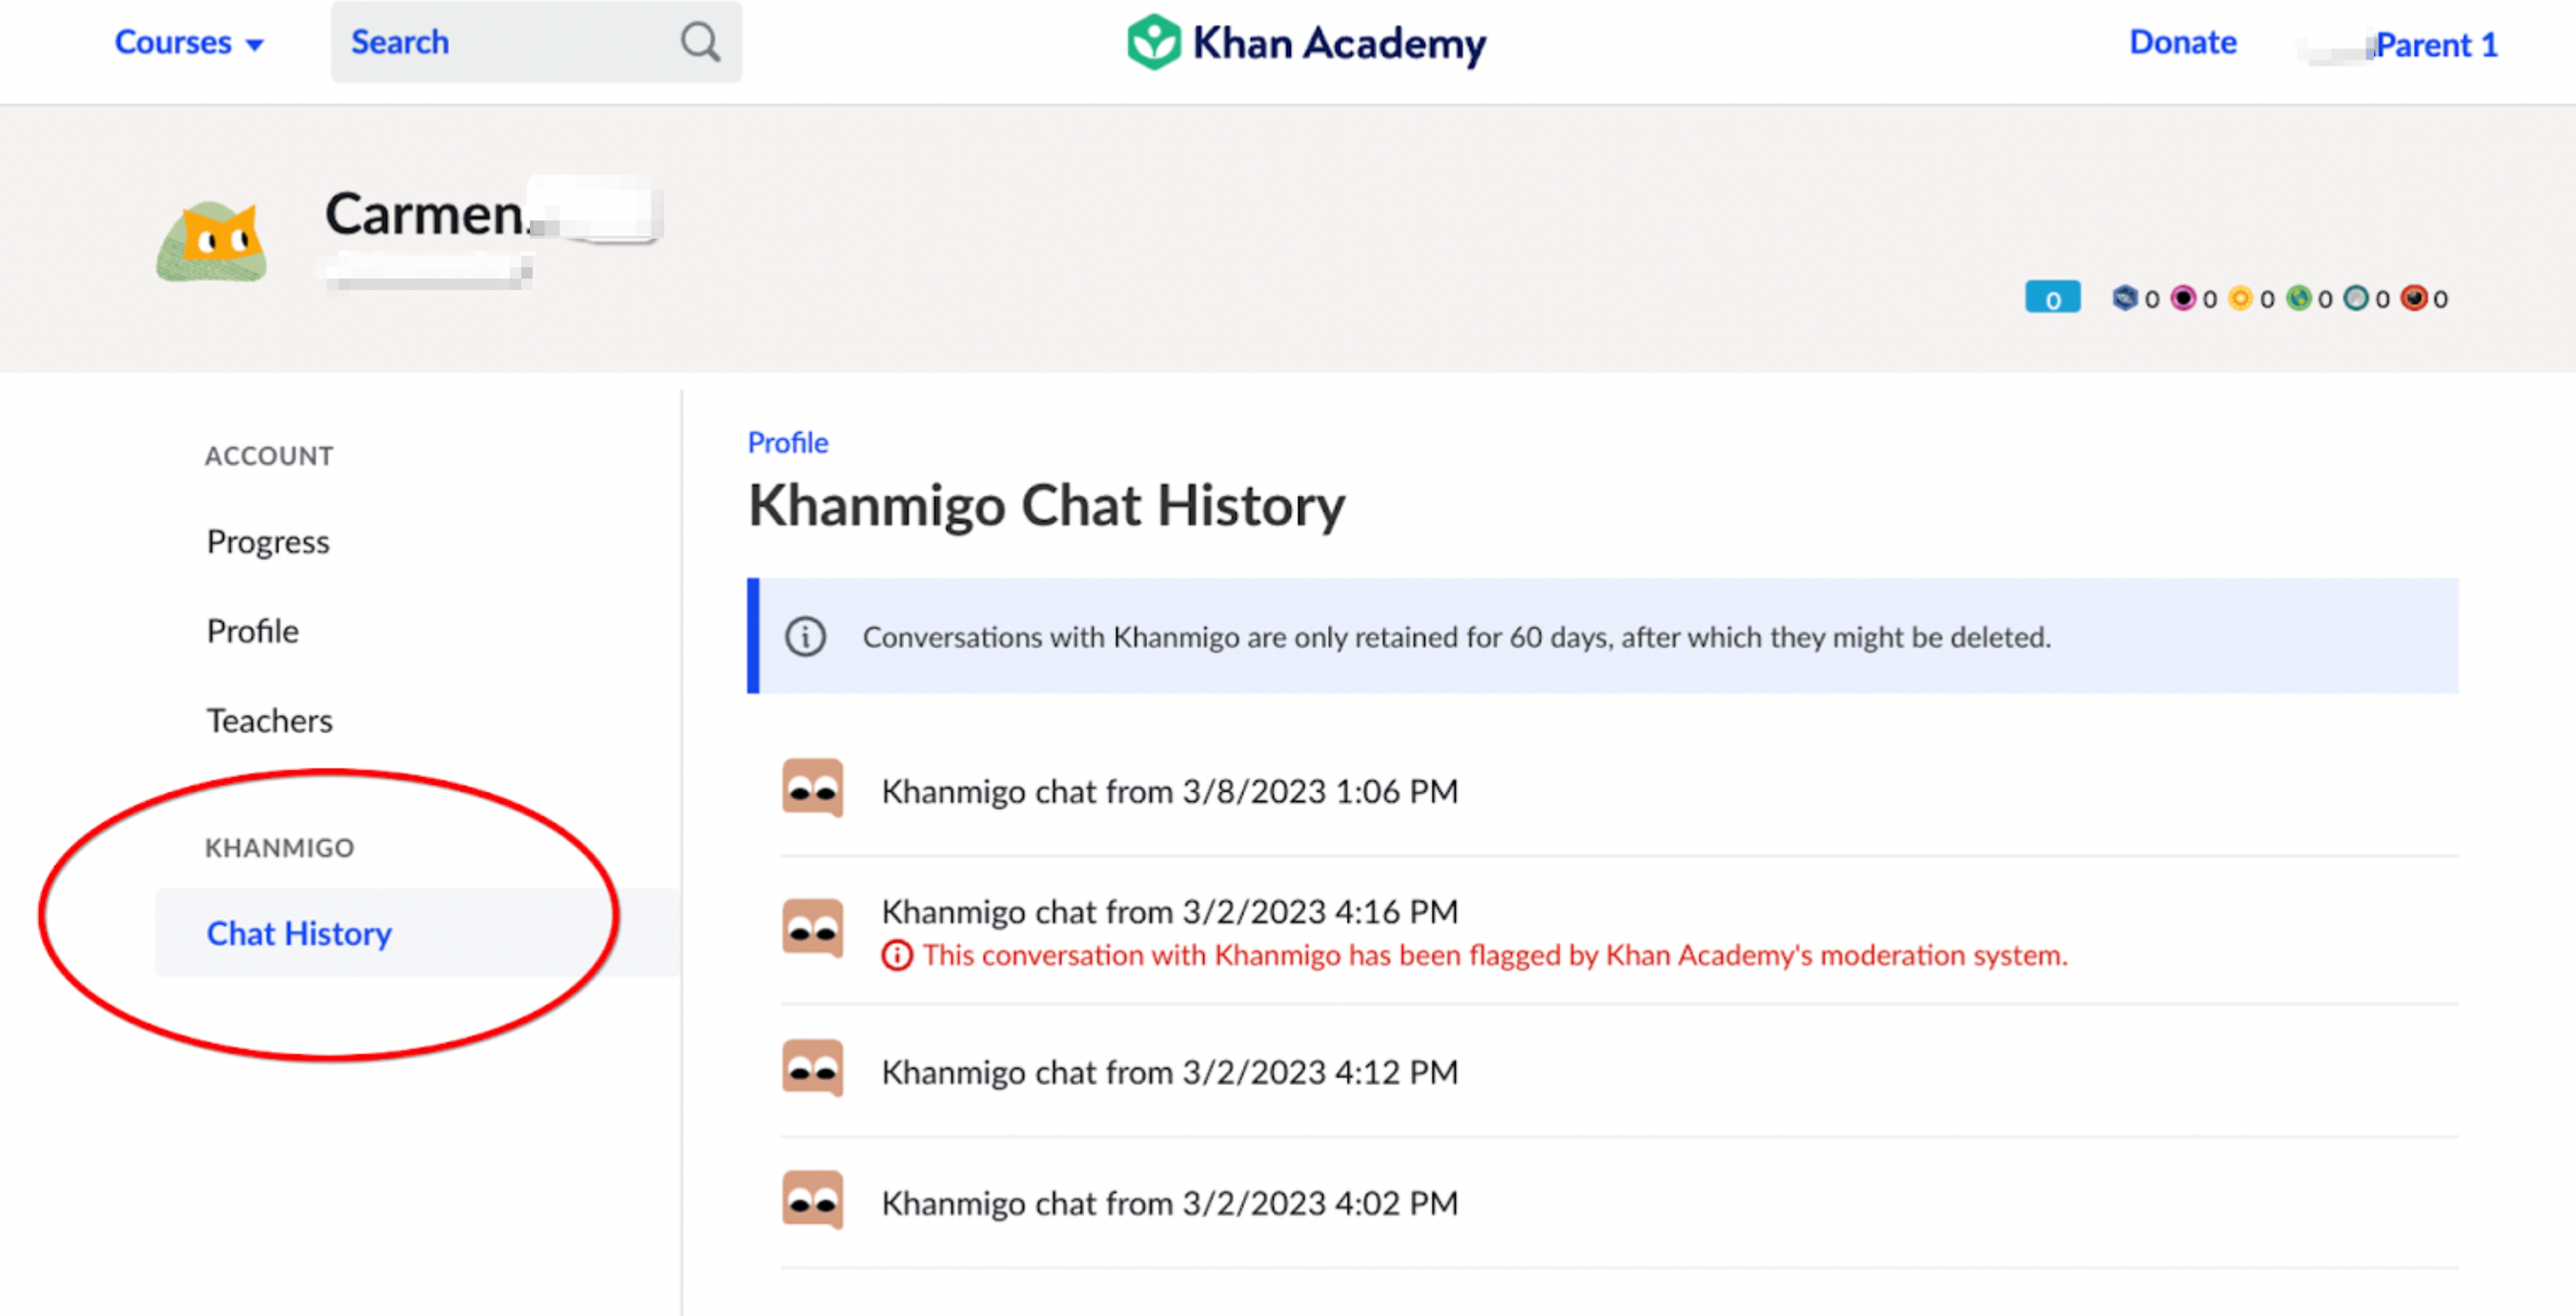Open the Khanmigo icon for 3/8/2023 chat

tap(812, 789)
